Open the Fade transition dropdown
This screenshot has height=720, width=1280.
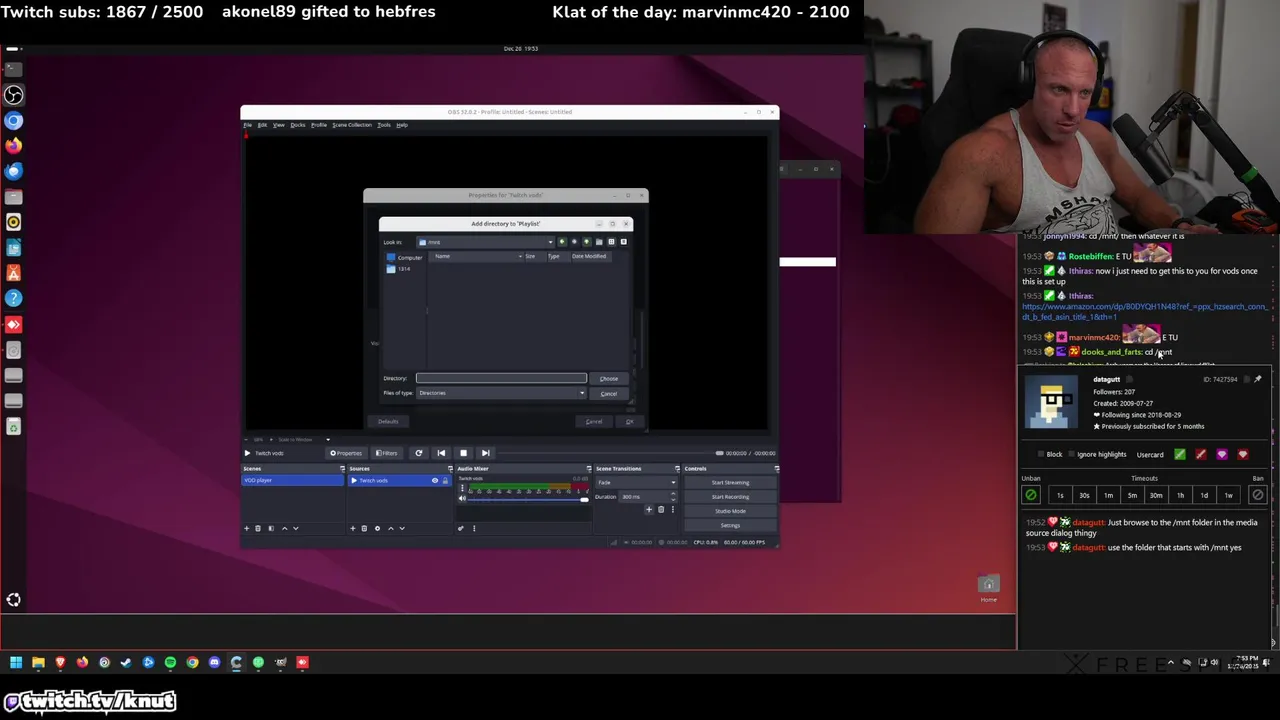tap(637, 483)
